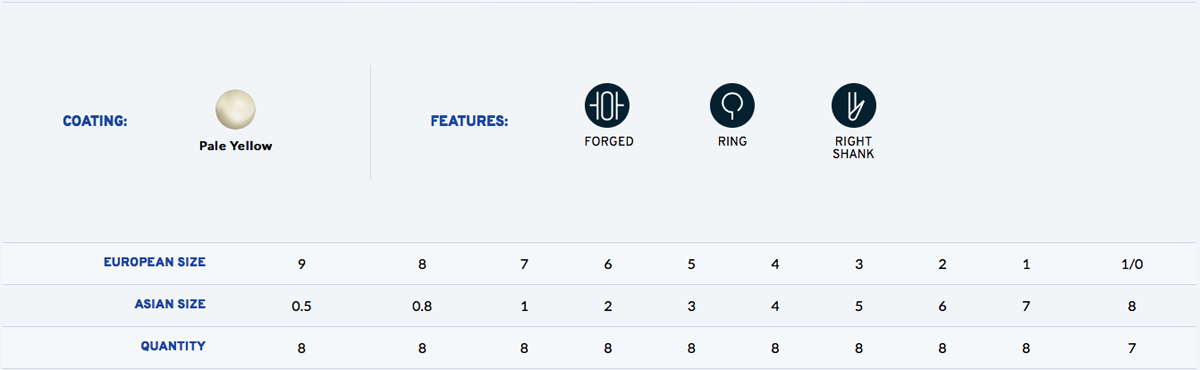
Task: Click the Ring feature icon
Action: pos(732,105)
